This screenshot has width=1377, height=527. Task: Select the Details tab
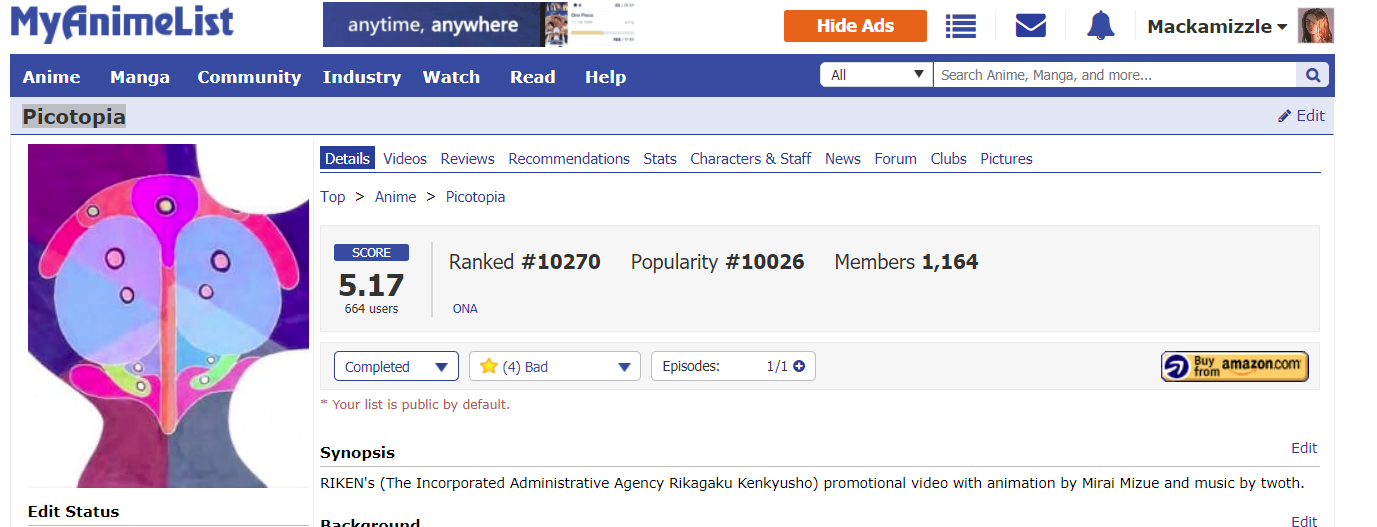(348, 158)
